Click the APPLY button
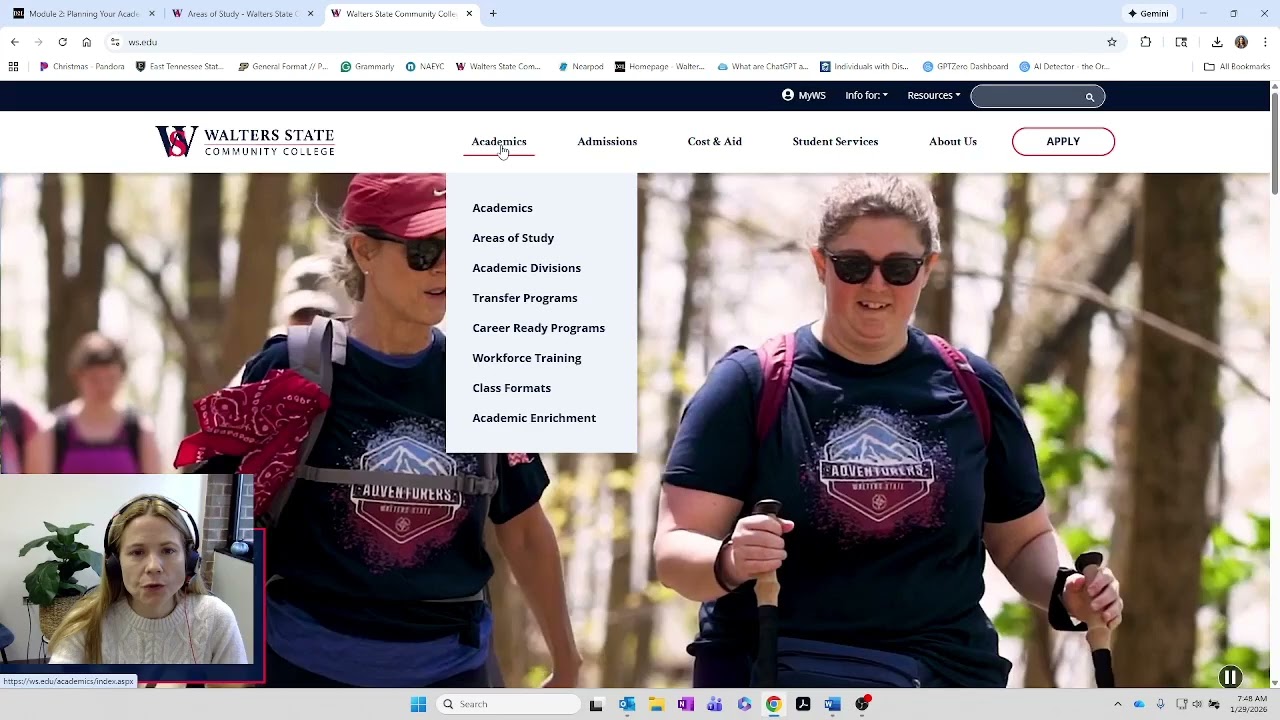 click(1063, 141)
